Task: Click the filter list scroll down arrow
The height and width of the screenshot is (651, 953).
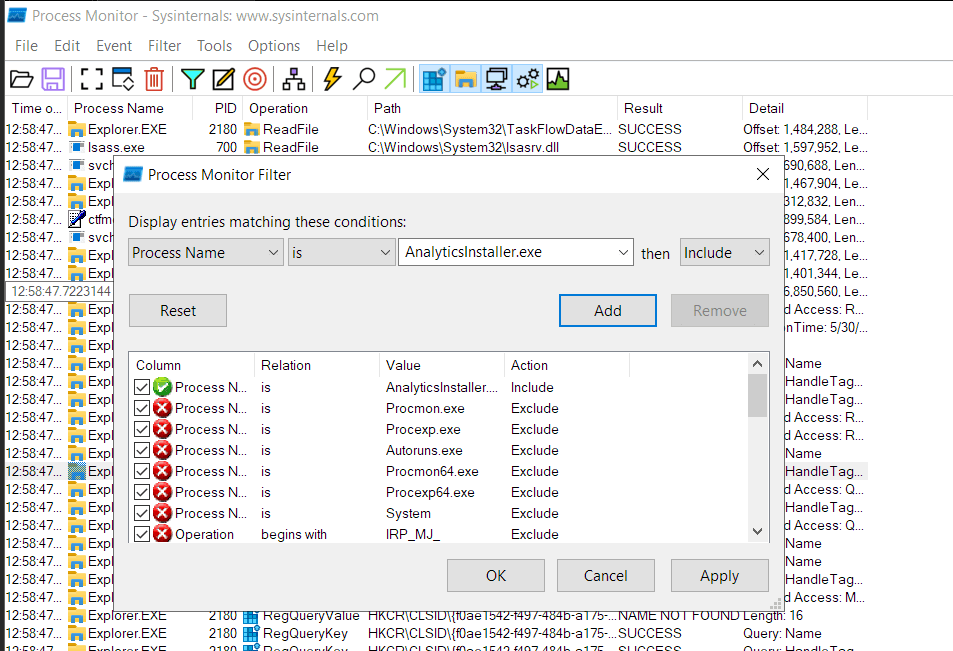Action: click(757, 531)
